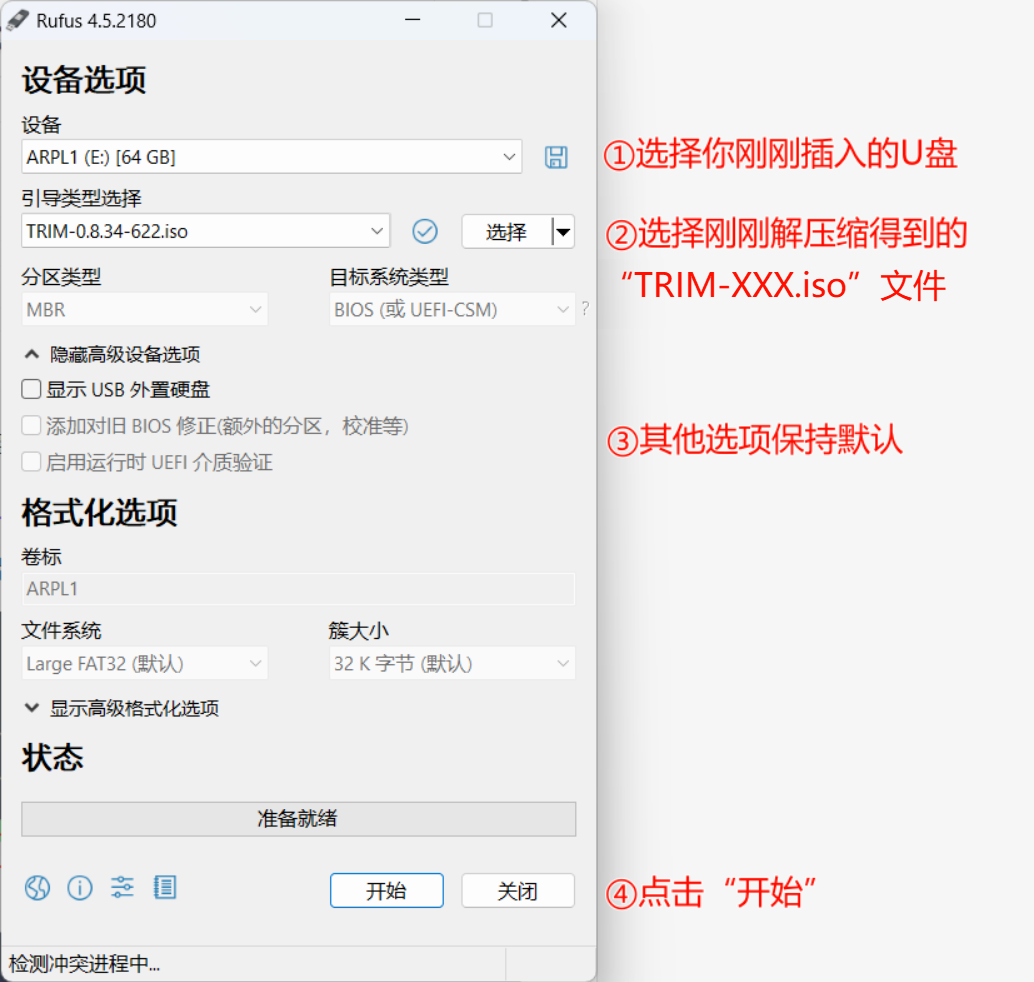Toggle 显示 USB 外置硬盘 checkbox
This screenshot has width=1034, height=982.
tap(31, 389)
